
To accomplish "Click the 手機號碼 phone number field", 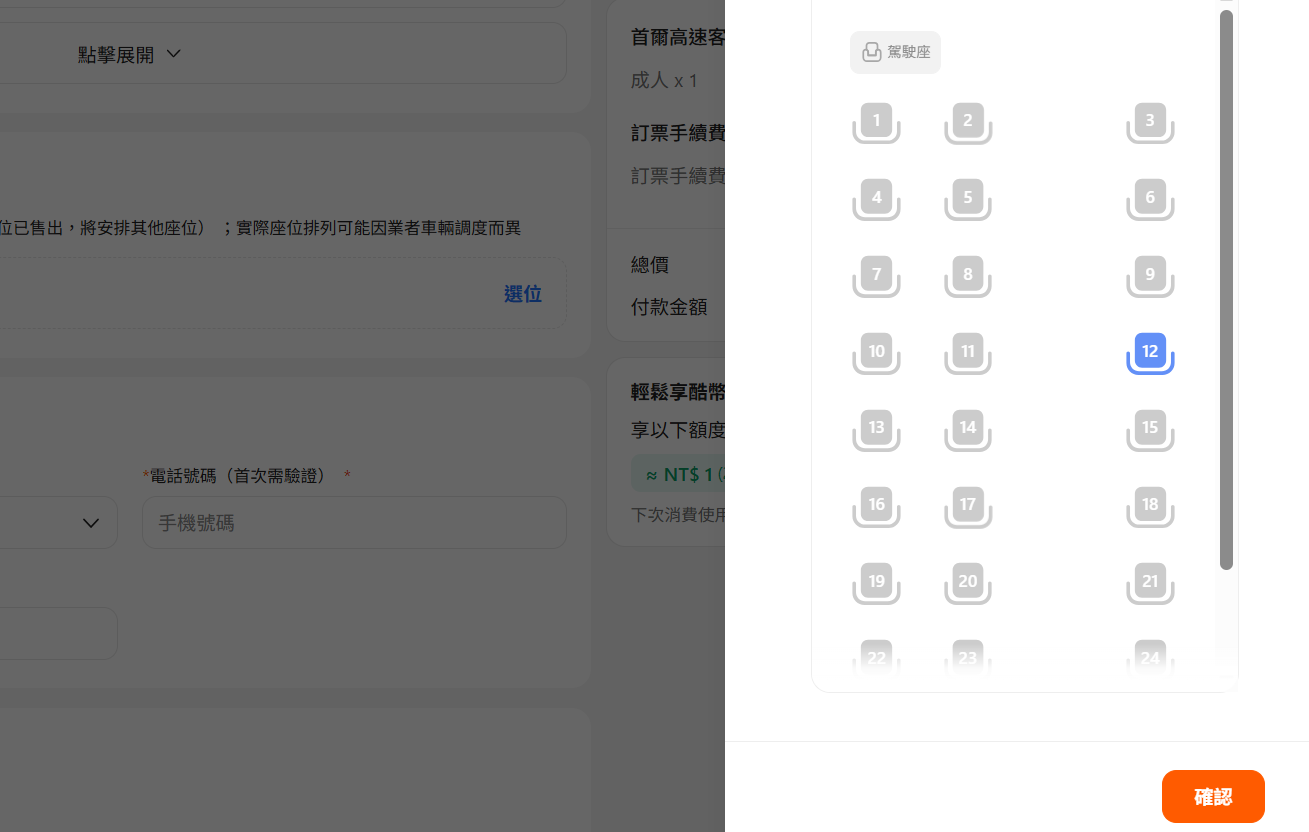I will (354, 522).
